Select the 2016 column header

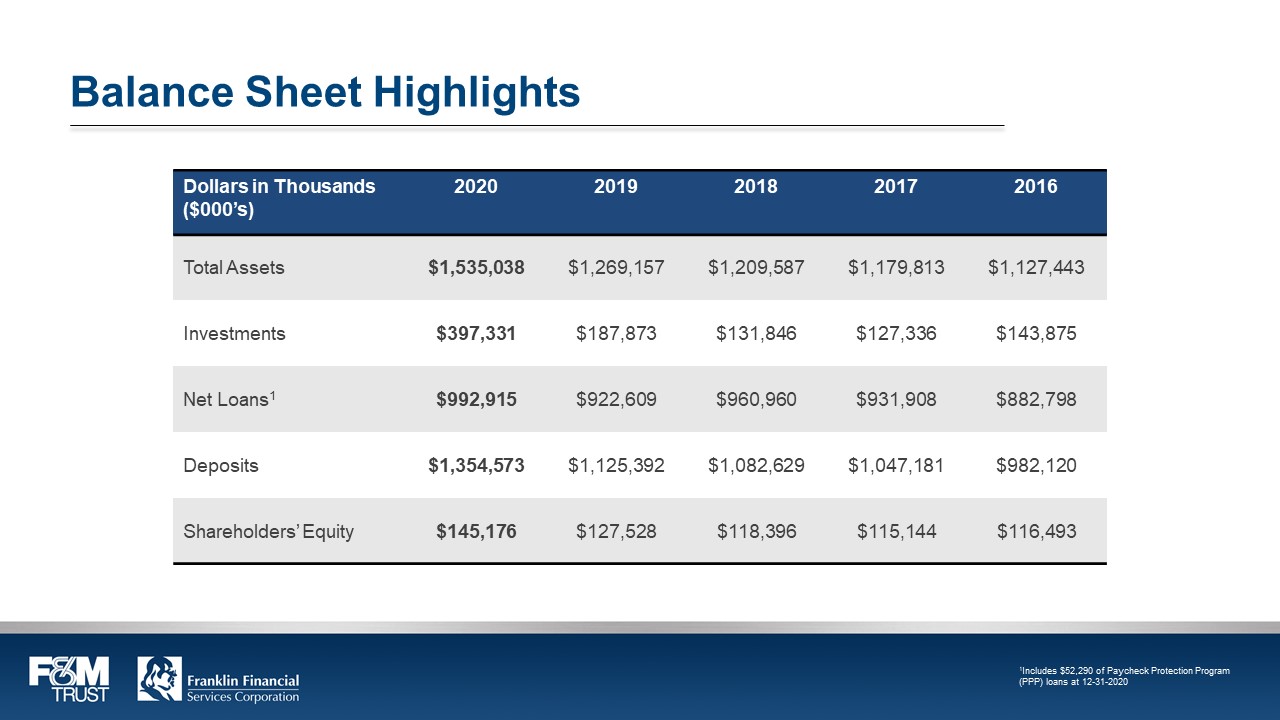[x=1036, y=187]
